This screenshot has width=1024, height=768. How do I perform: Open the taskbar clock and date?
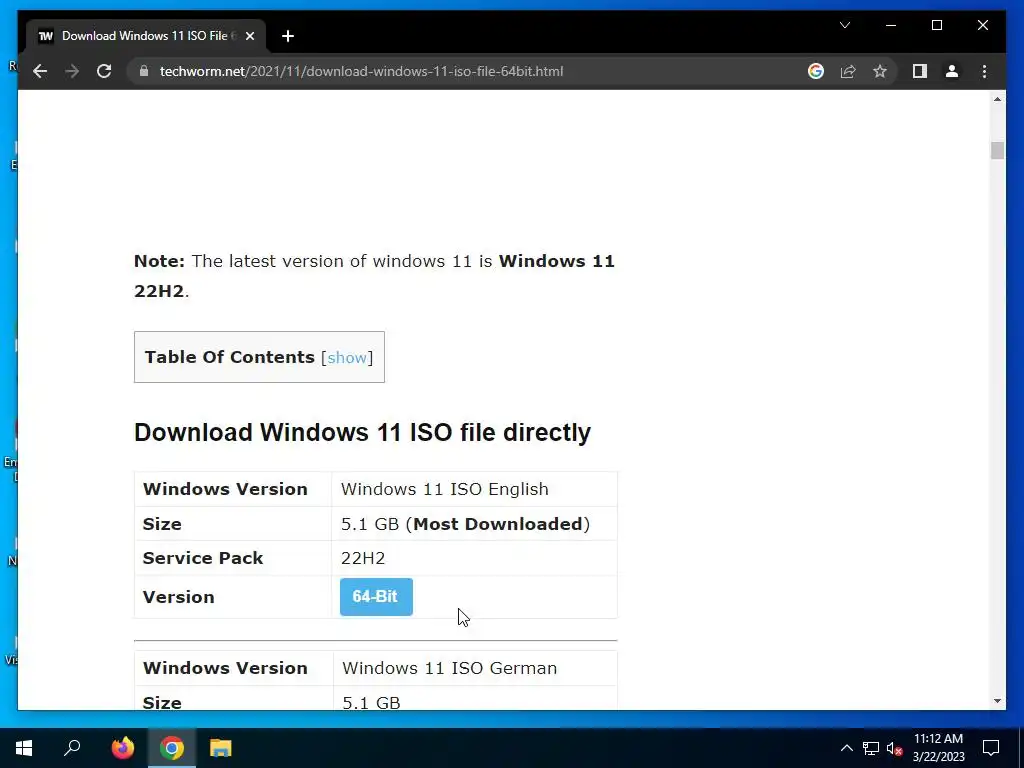point(938,748)
